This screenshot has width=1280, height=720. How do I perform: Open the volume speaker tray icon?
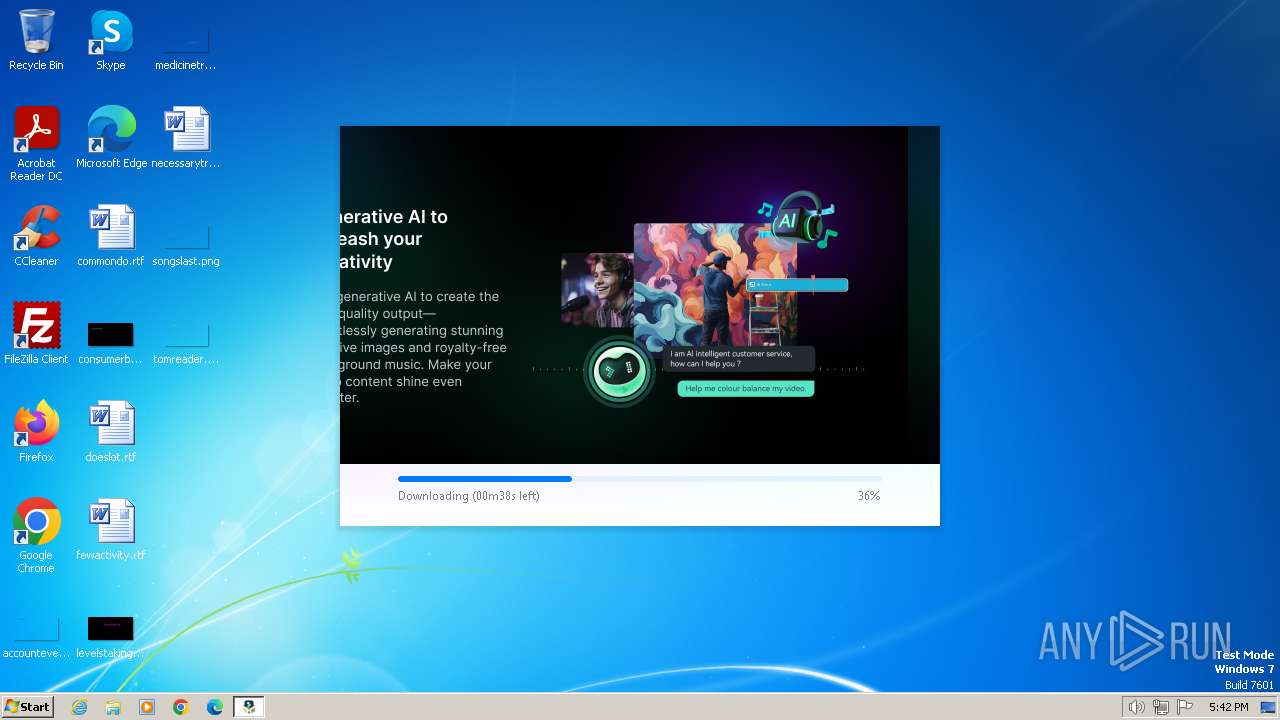pos(1137,707)
